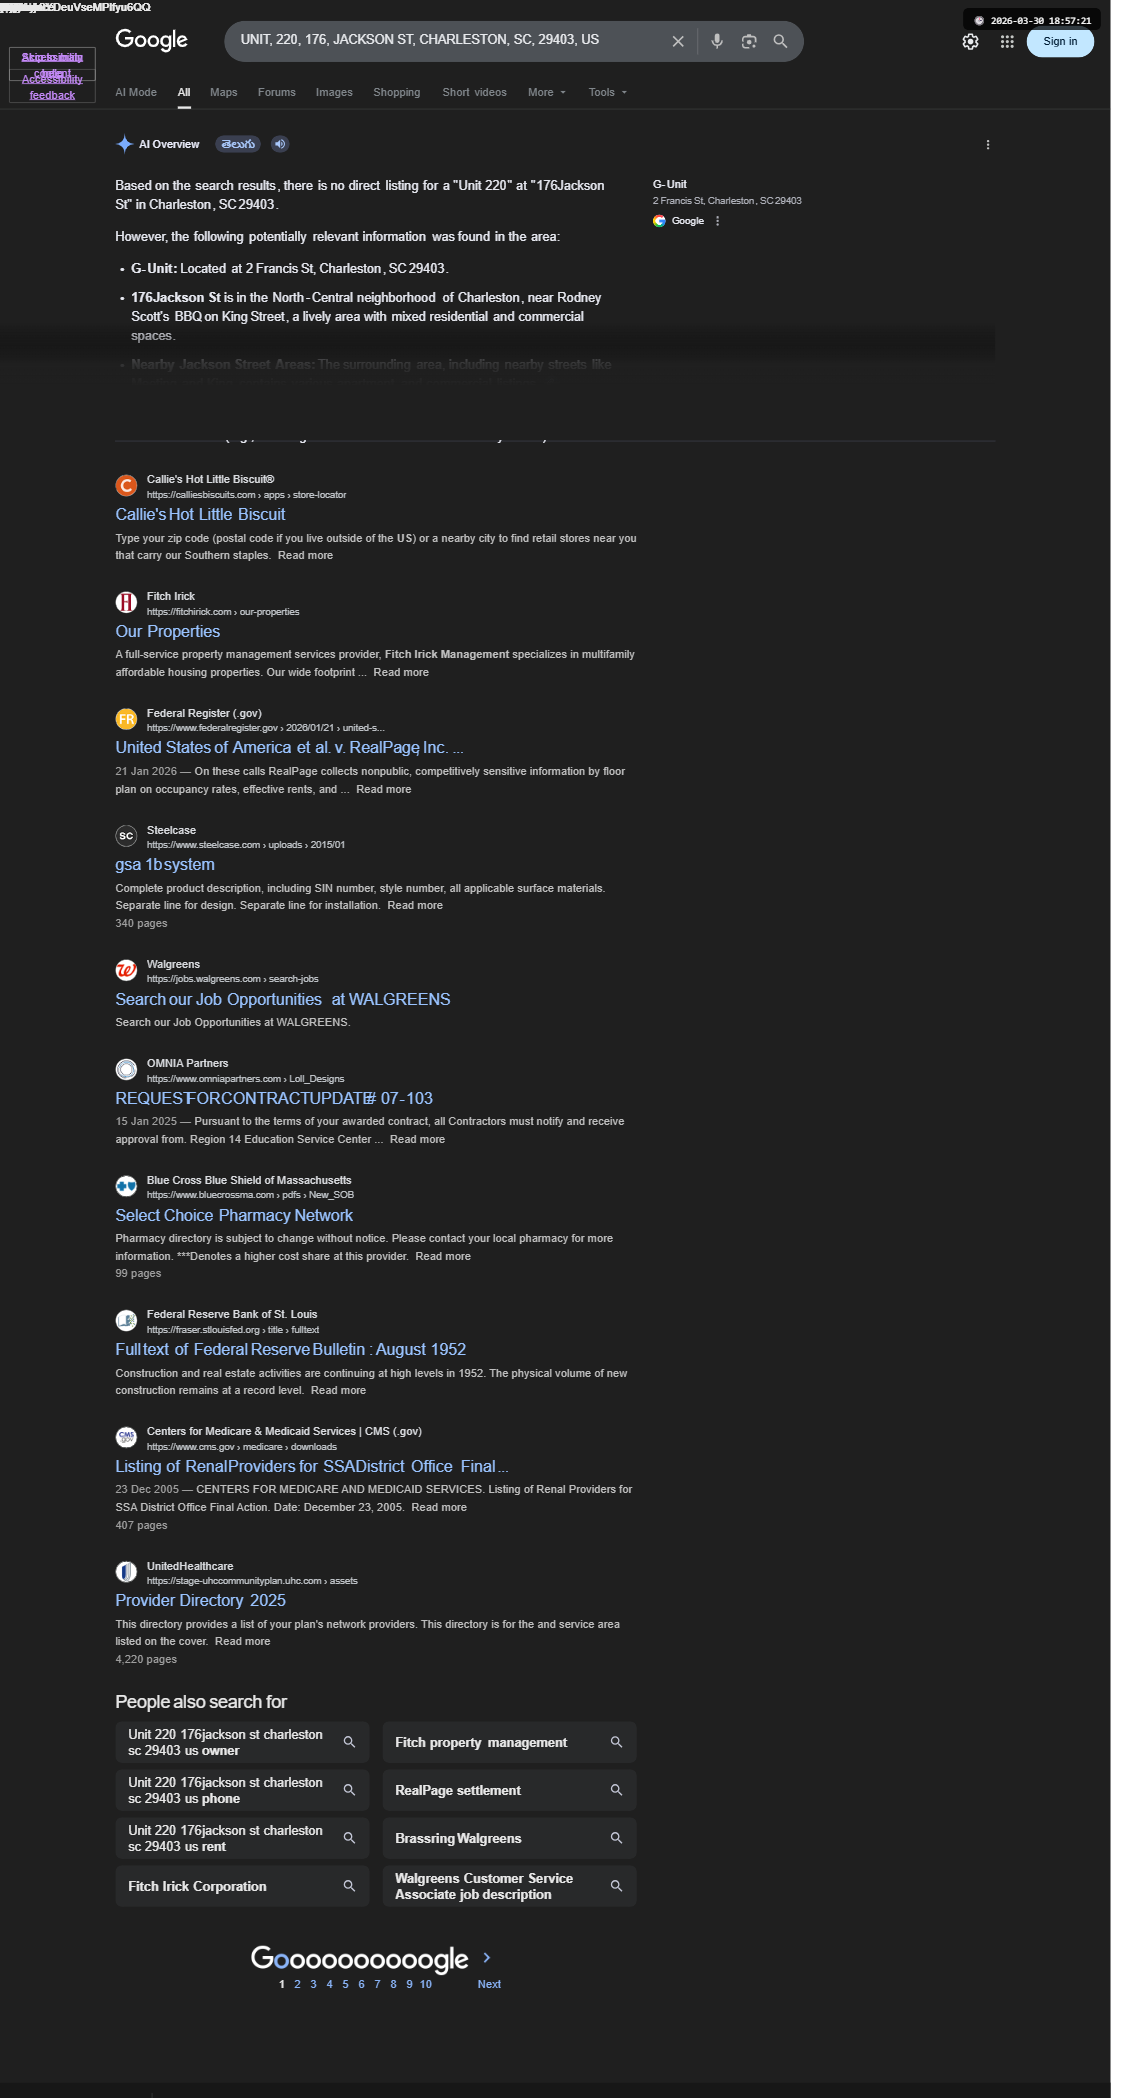Screen dimensions: 1124x2098
Task: Toggle the AI Overview Telugu language chip
Action: click(238, 144)
